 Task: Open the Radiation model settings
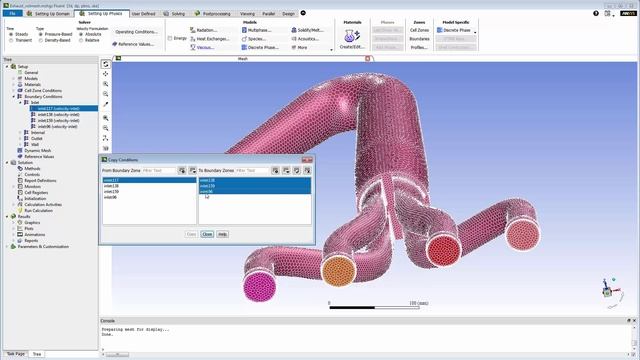tap(203, 30)
